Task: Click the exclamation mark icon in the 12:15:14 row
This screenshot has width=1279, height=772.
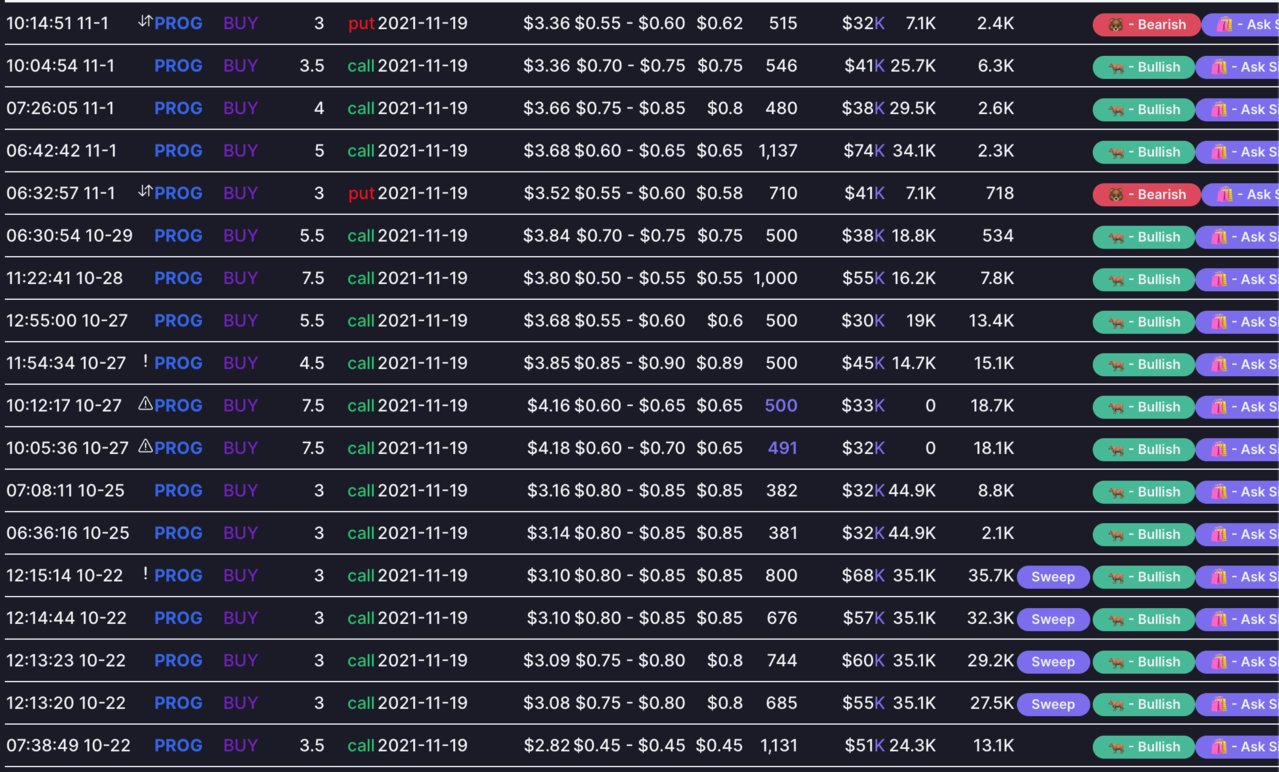Action: pyautogui.click(x=146, y=574)
